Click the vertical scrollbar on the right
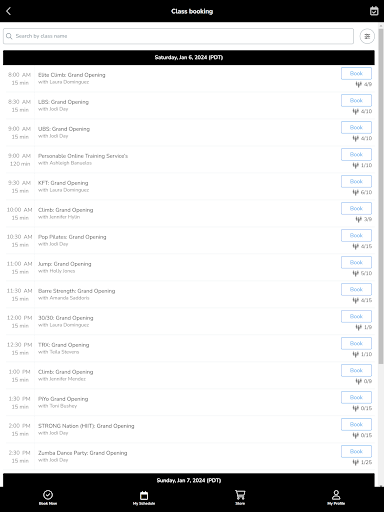 [x=381, y=193]
